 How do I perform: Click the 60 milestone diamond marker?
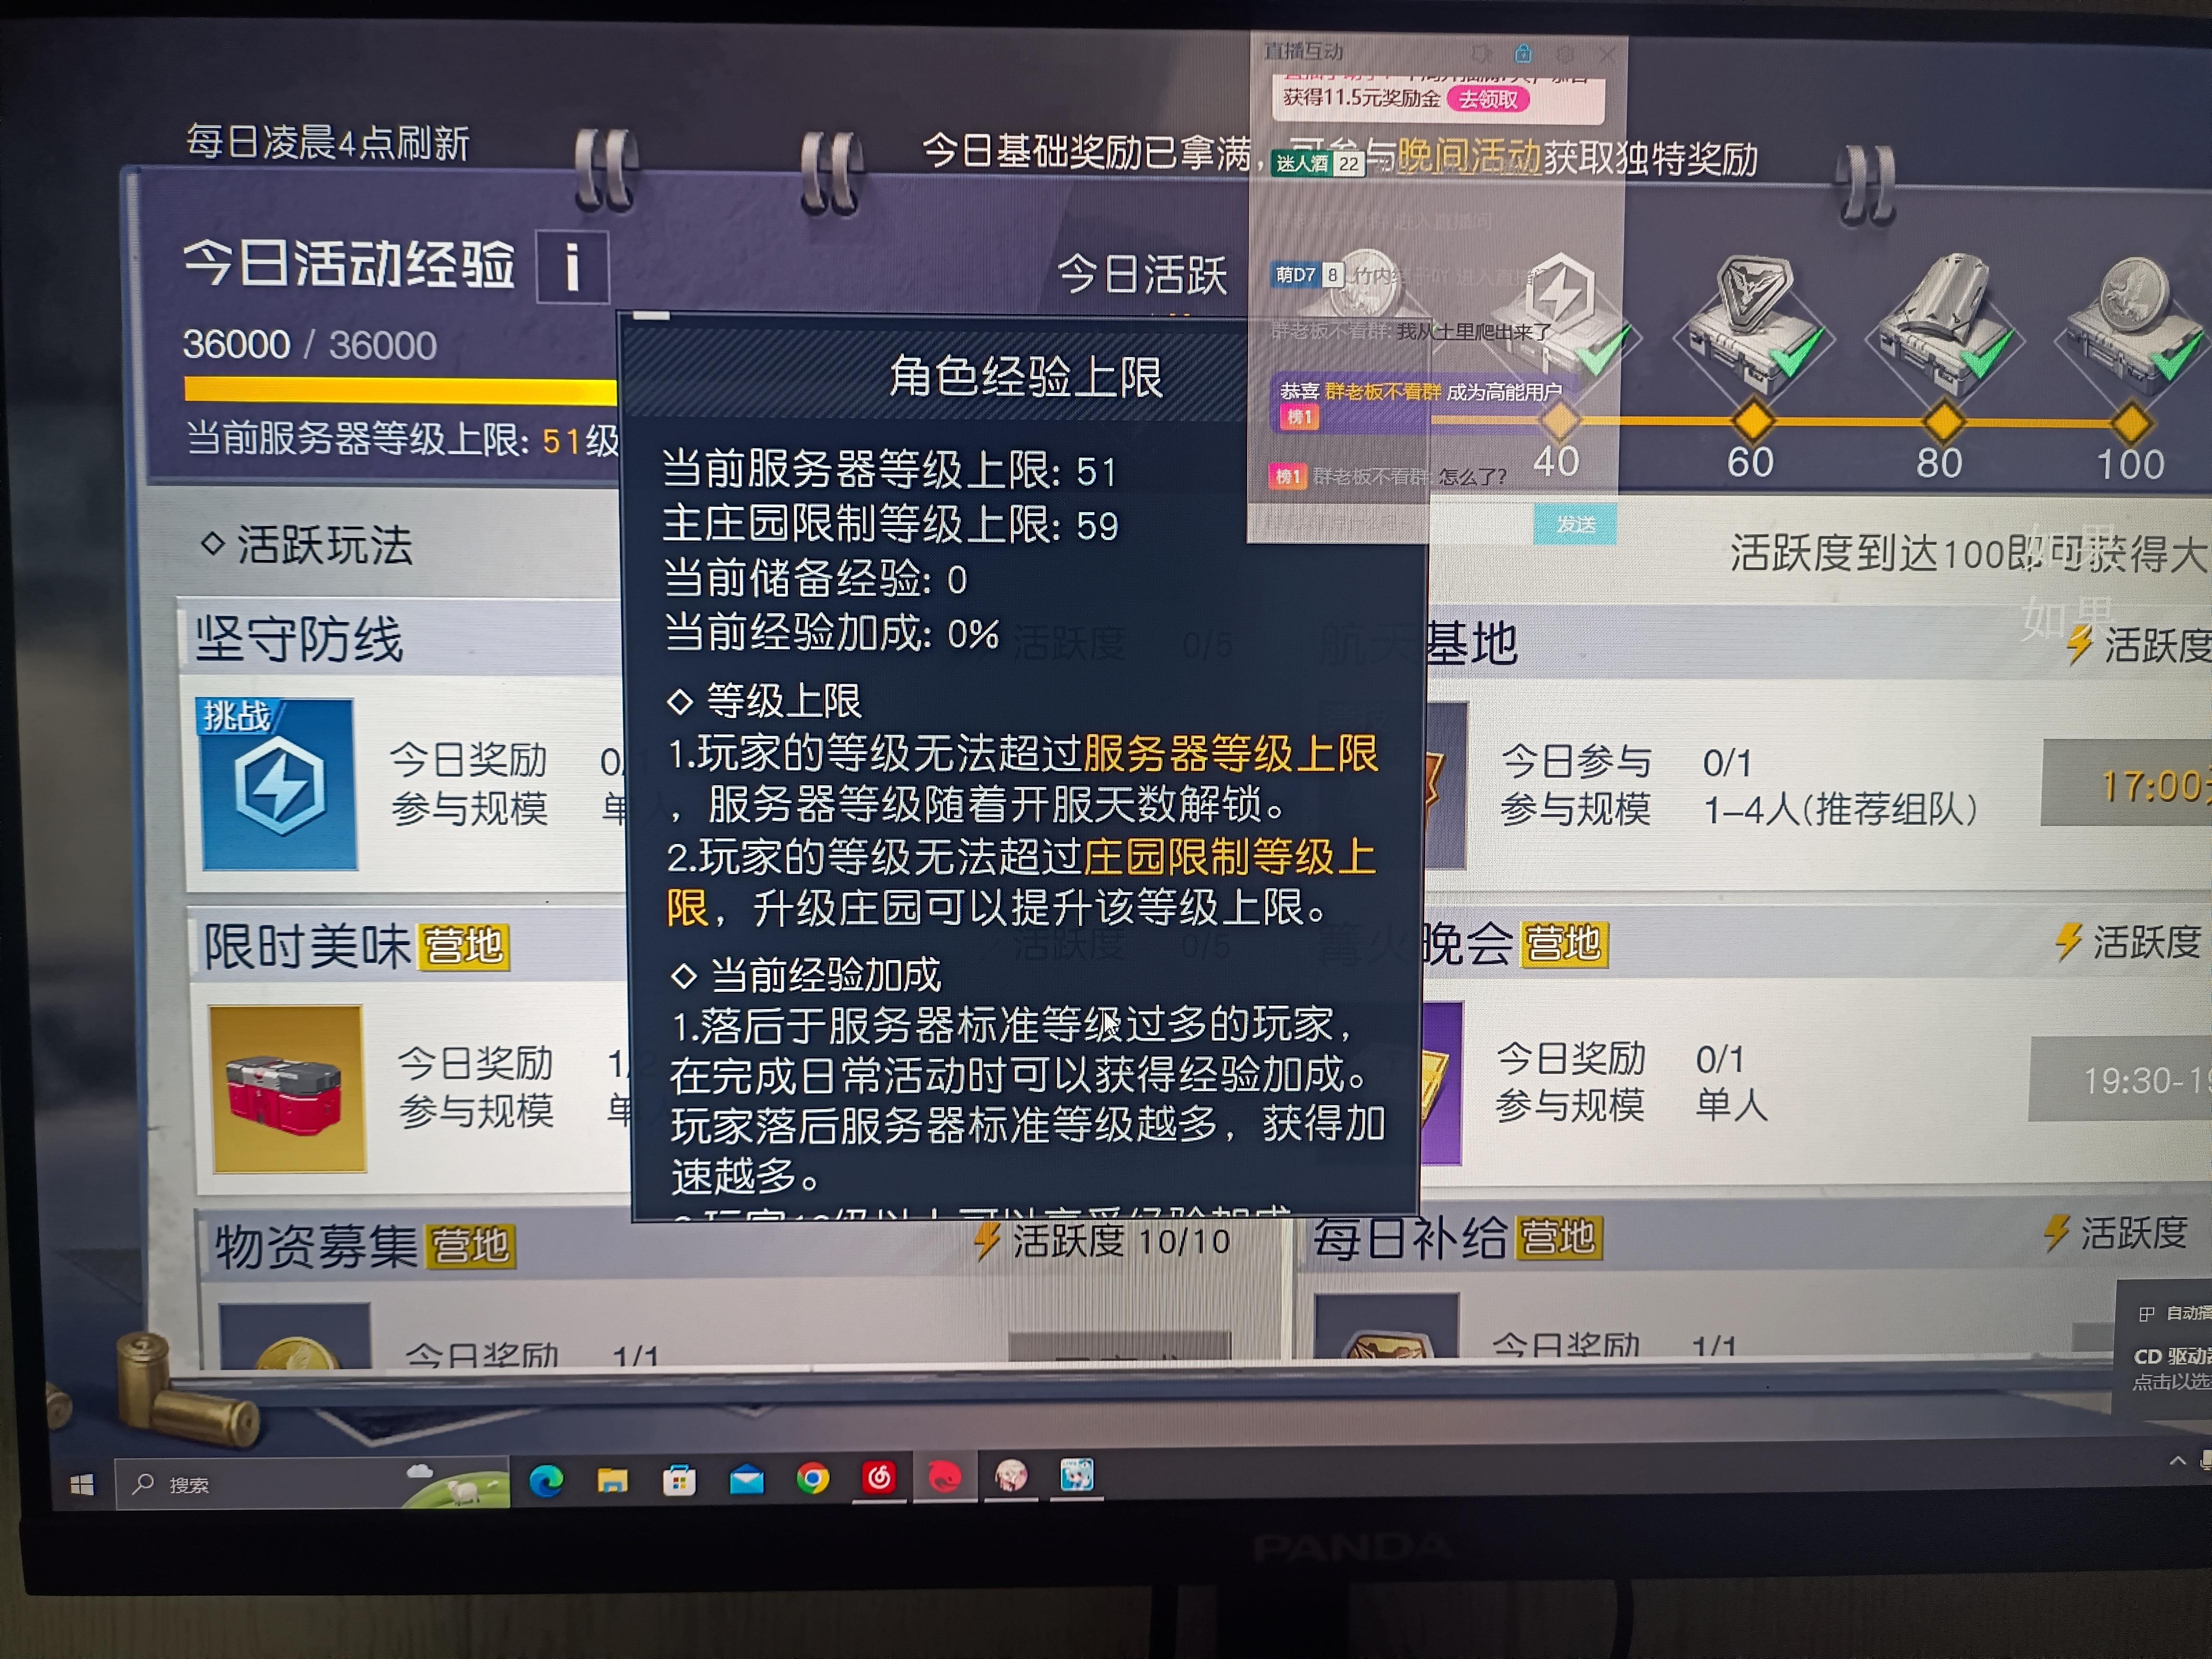[x=1753, y=421]
